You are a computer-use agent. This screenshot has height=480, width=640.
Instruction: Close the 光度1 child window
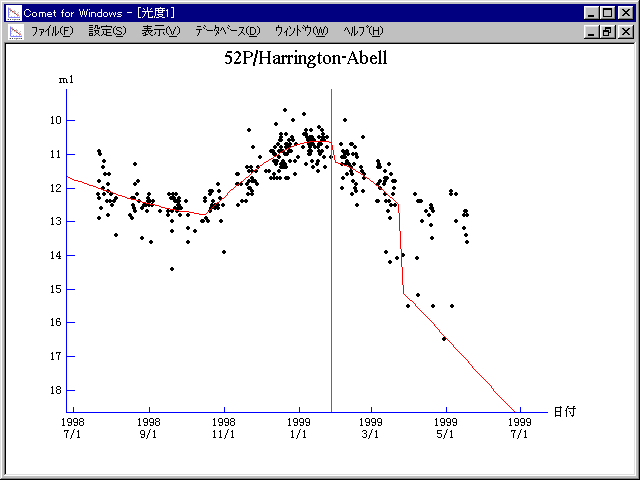pos(626,31)
